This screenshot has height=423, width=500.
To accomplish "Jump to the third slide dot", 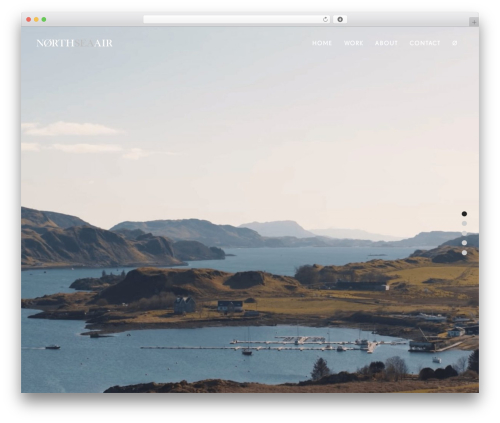I will click(464, 233).
